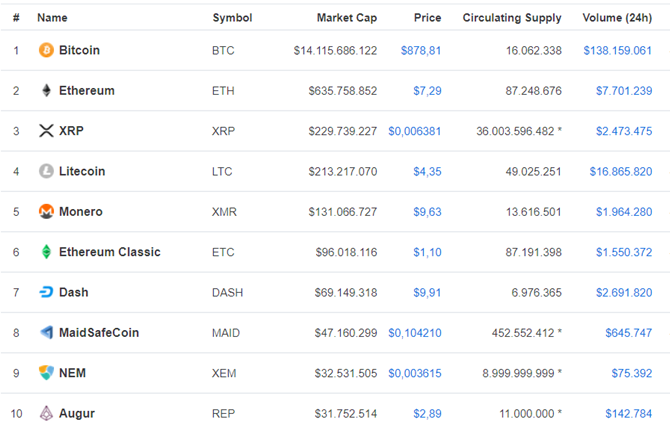Viewport: 670px width, 432px height.
Task: Open Dash price link $9,91
Action: [x=427, y=293]
